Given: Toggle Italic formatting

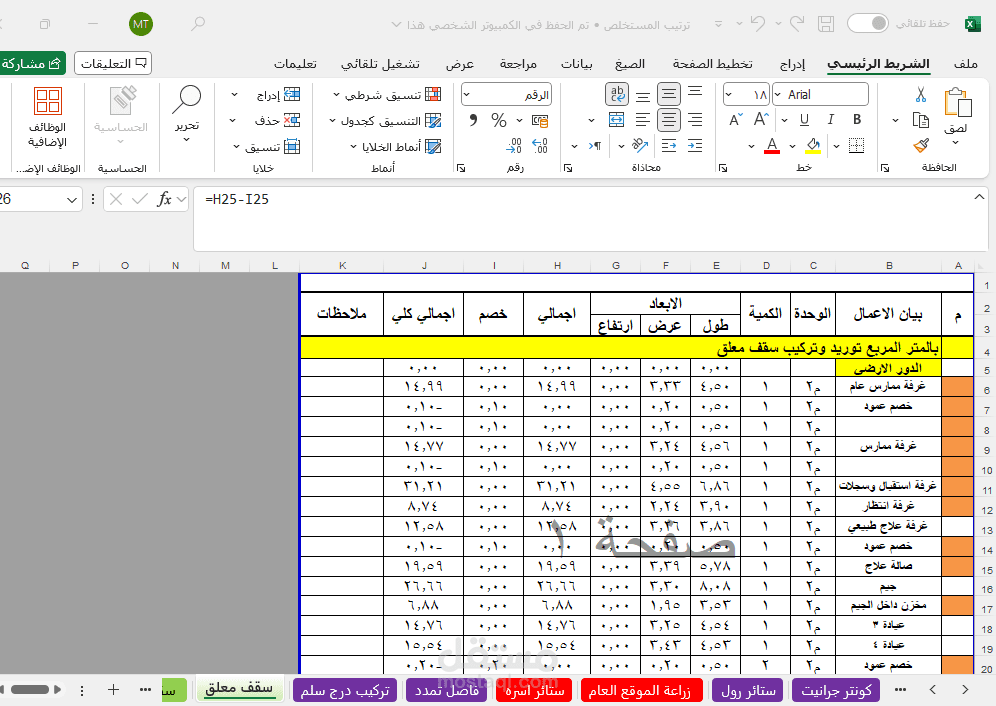Looking at the screenshot, I should point(830,119).
